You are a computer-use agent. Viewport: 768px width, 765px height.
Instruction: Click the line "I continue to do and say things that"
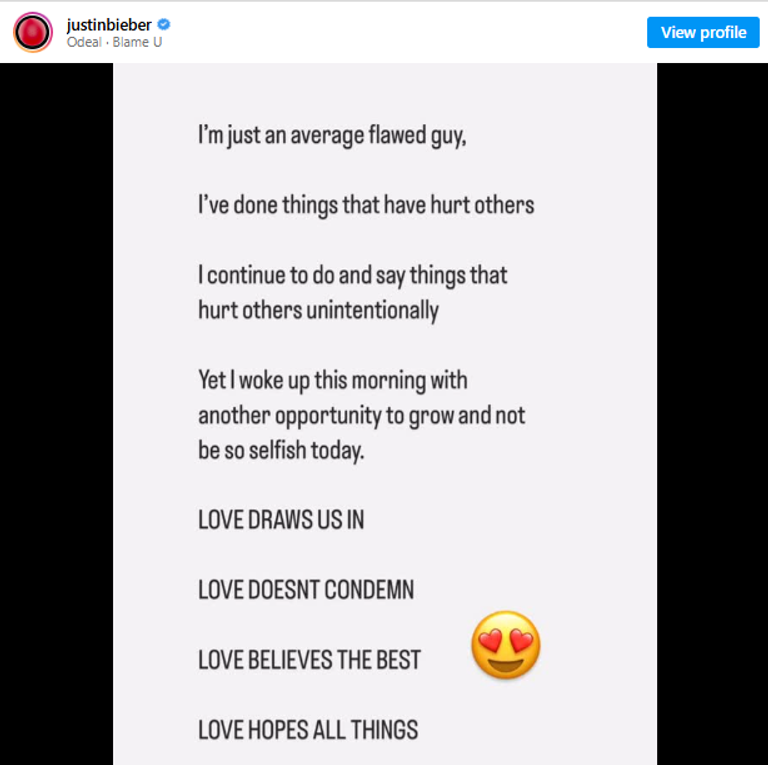(353, 275)
